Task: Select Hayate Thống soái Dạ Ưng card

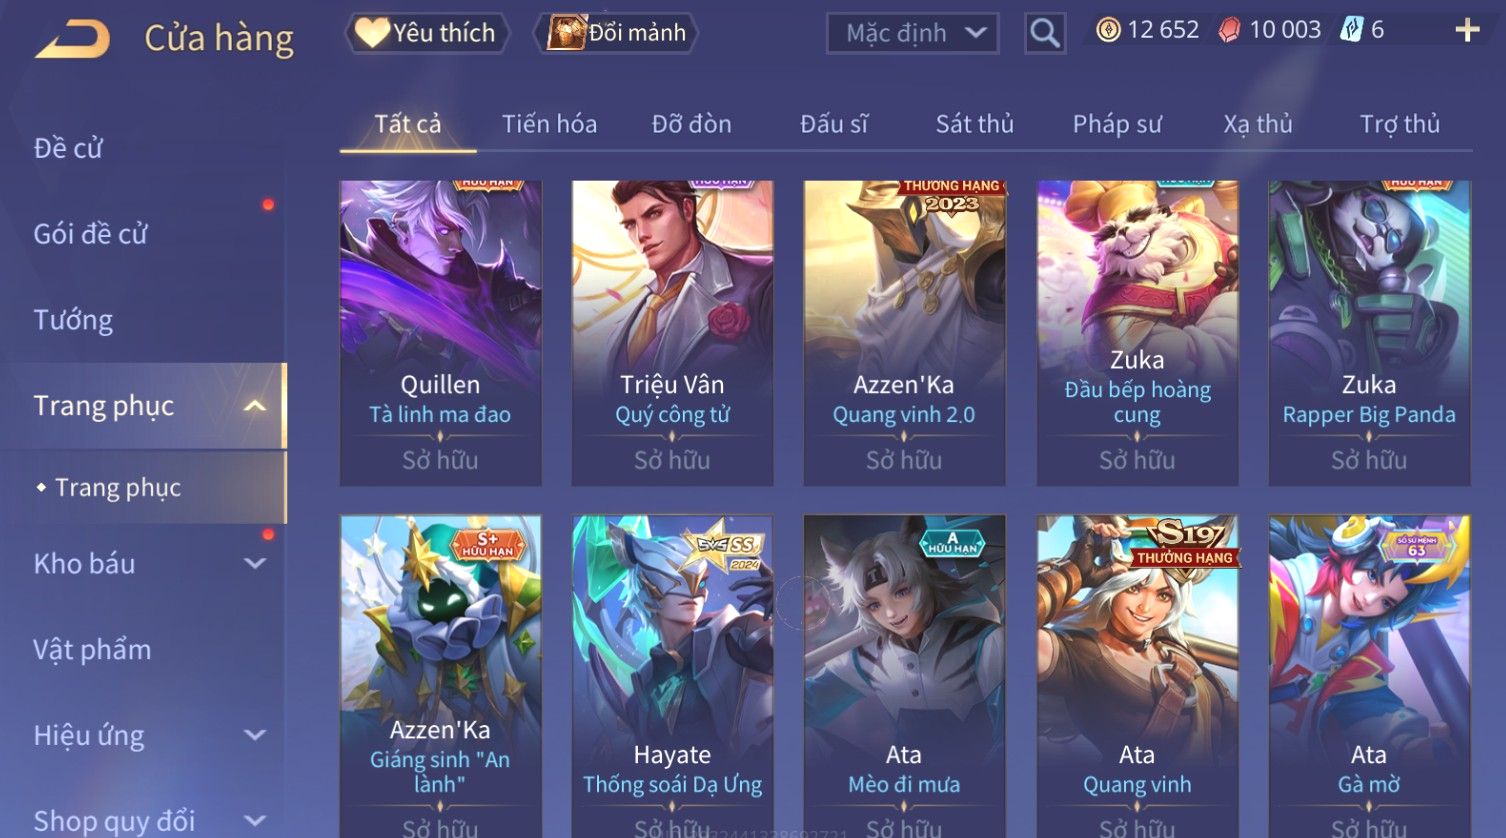Action: point(672,676)
